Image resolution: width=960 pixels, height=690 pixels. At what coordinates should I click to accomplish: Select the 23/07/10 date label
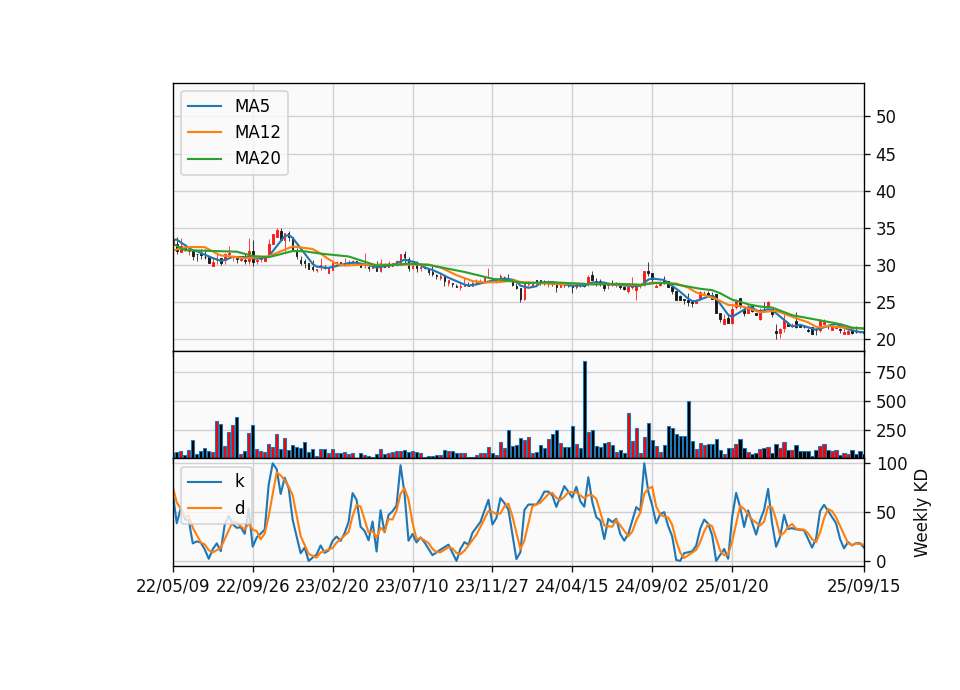click(412, 586)
